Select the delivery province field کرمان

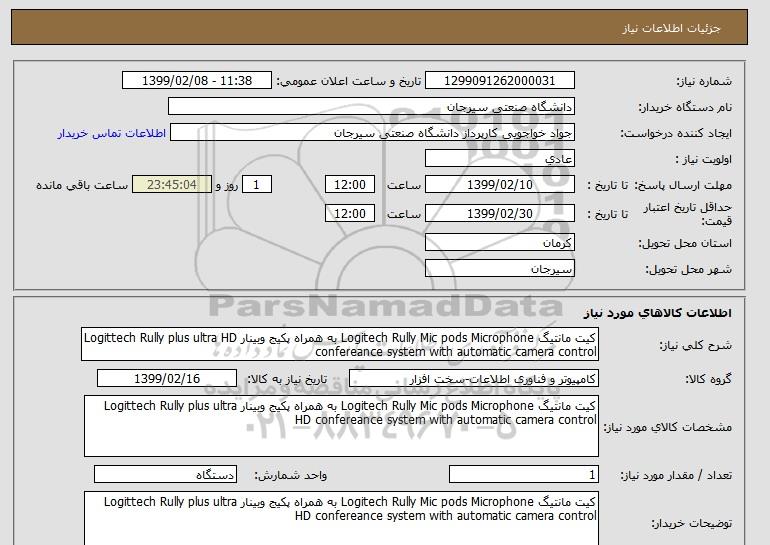click(x=499, y=243)
